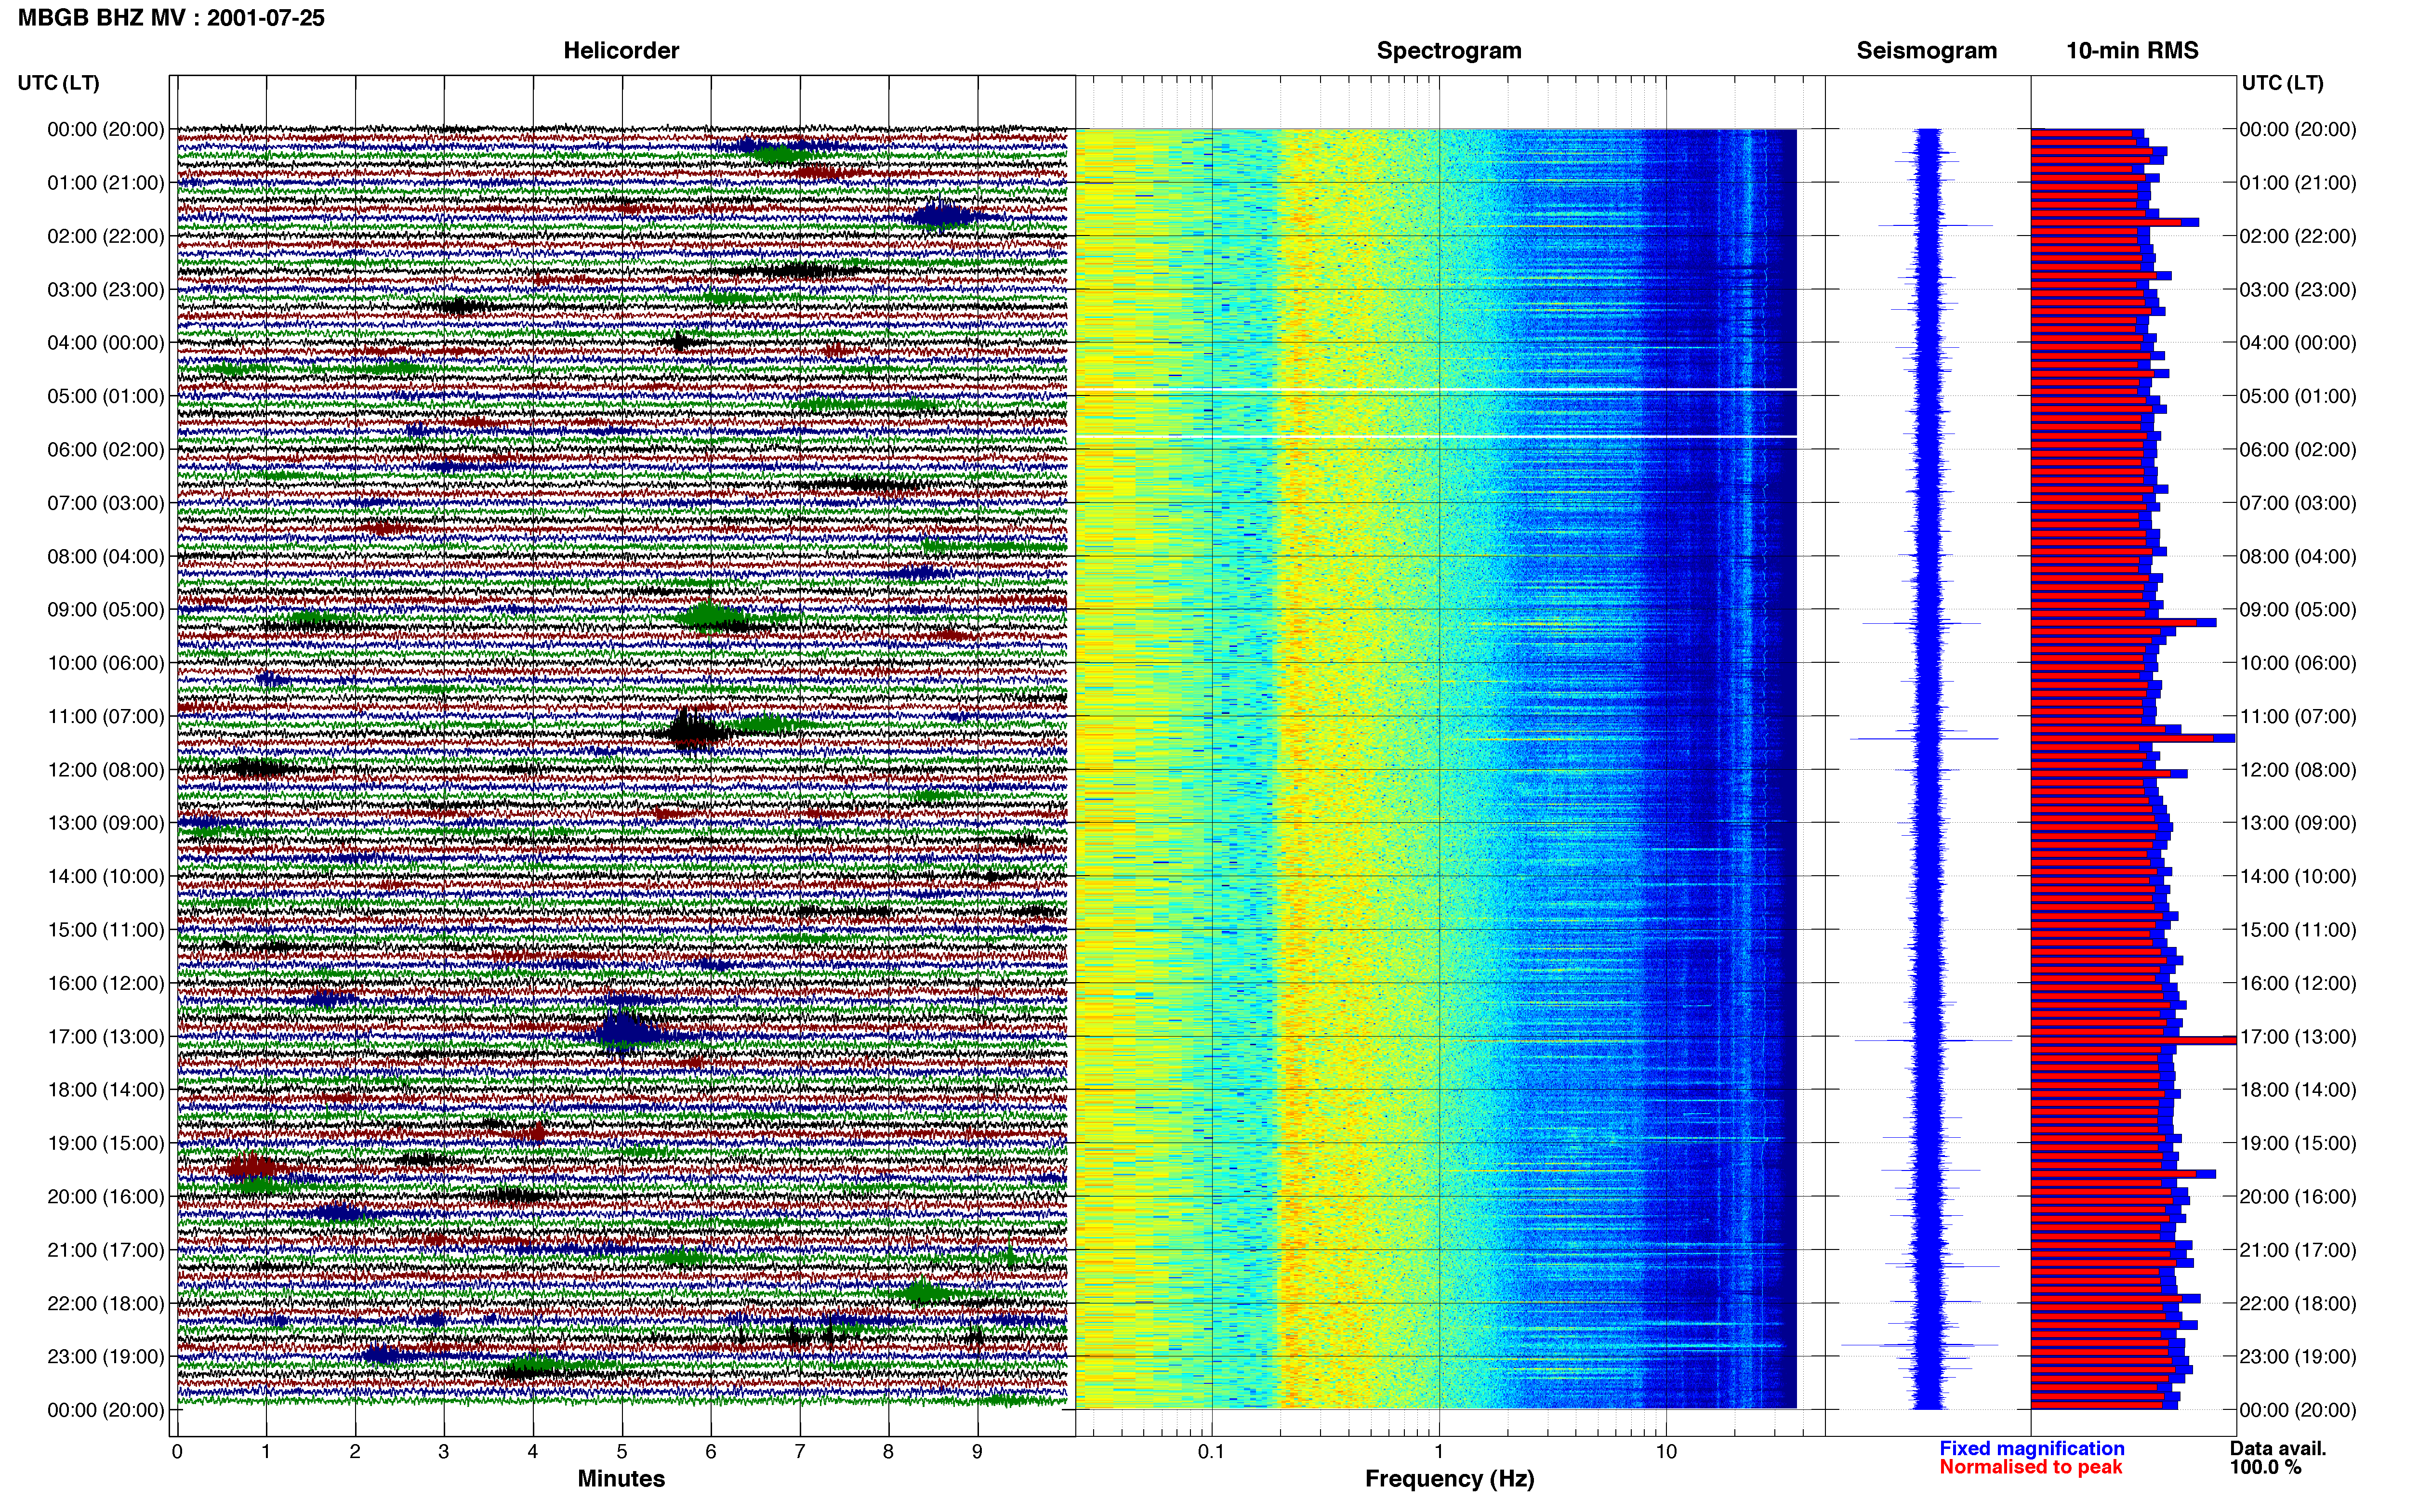Click the left time label '15:00 (11:00)'
Screen dimensions: 2418x1512
point(106,930)
